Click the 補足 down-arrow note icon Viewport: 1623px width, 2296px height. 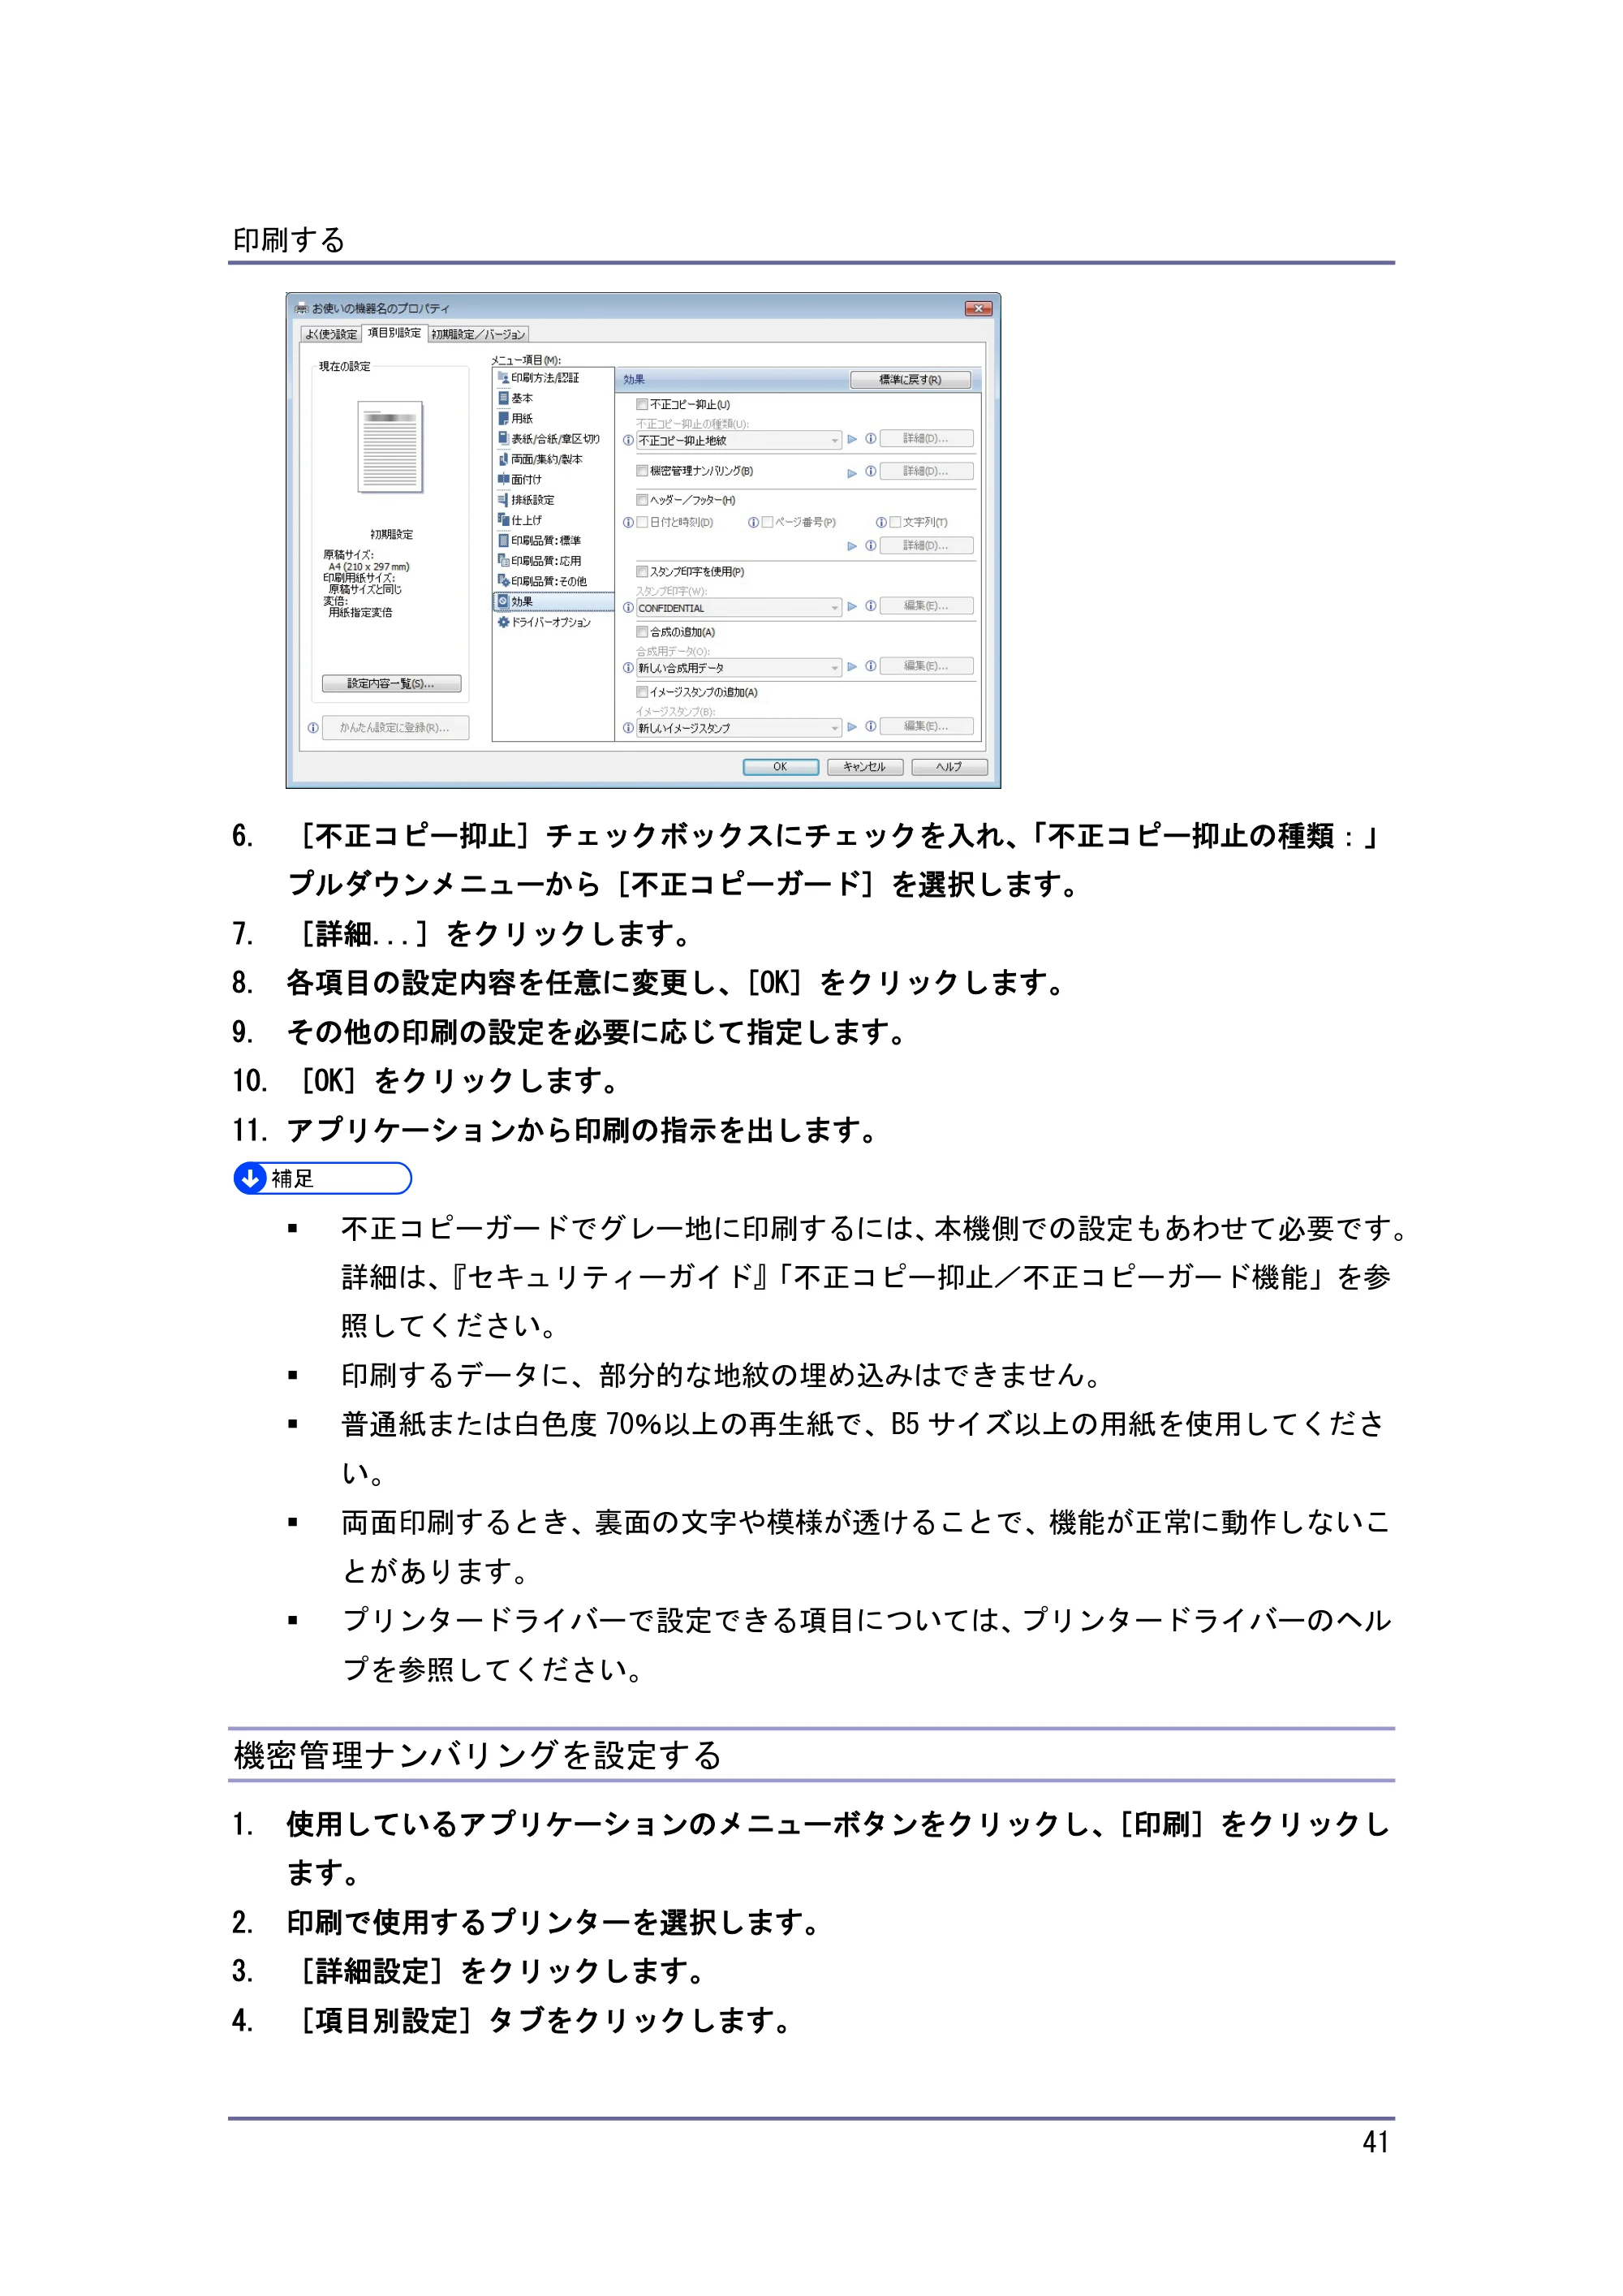click(x=250, y=1178)
